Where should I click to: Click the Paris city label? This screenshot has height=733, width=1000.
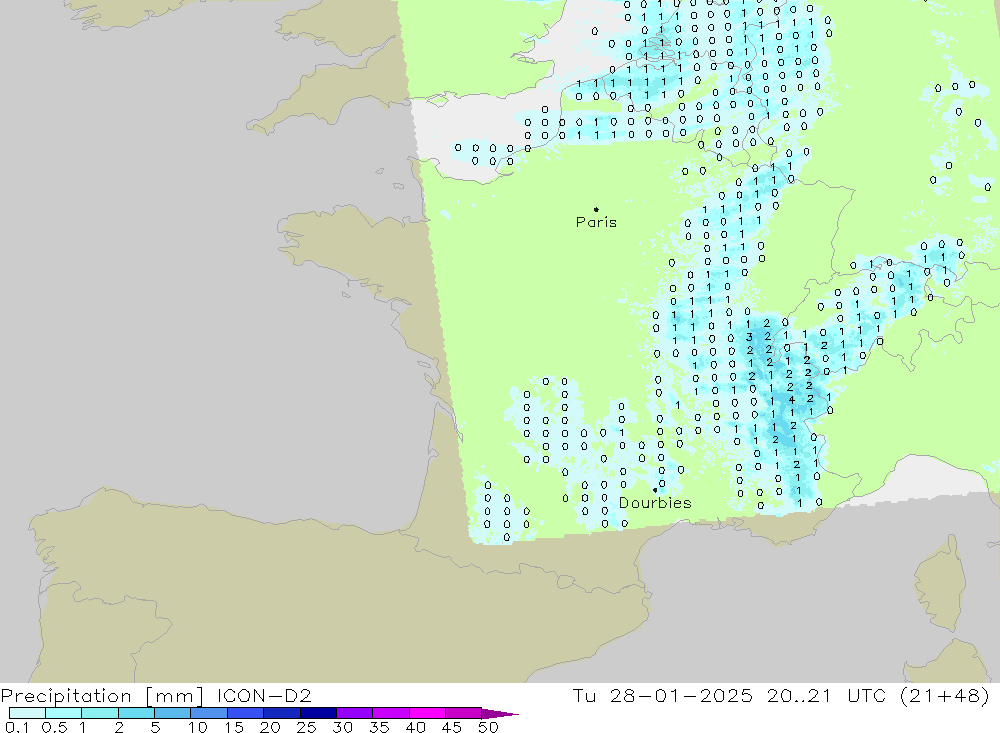point(596,222)
